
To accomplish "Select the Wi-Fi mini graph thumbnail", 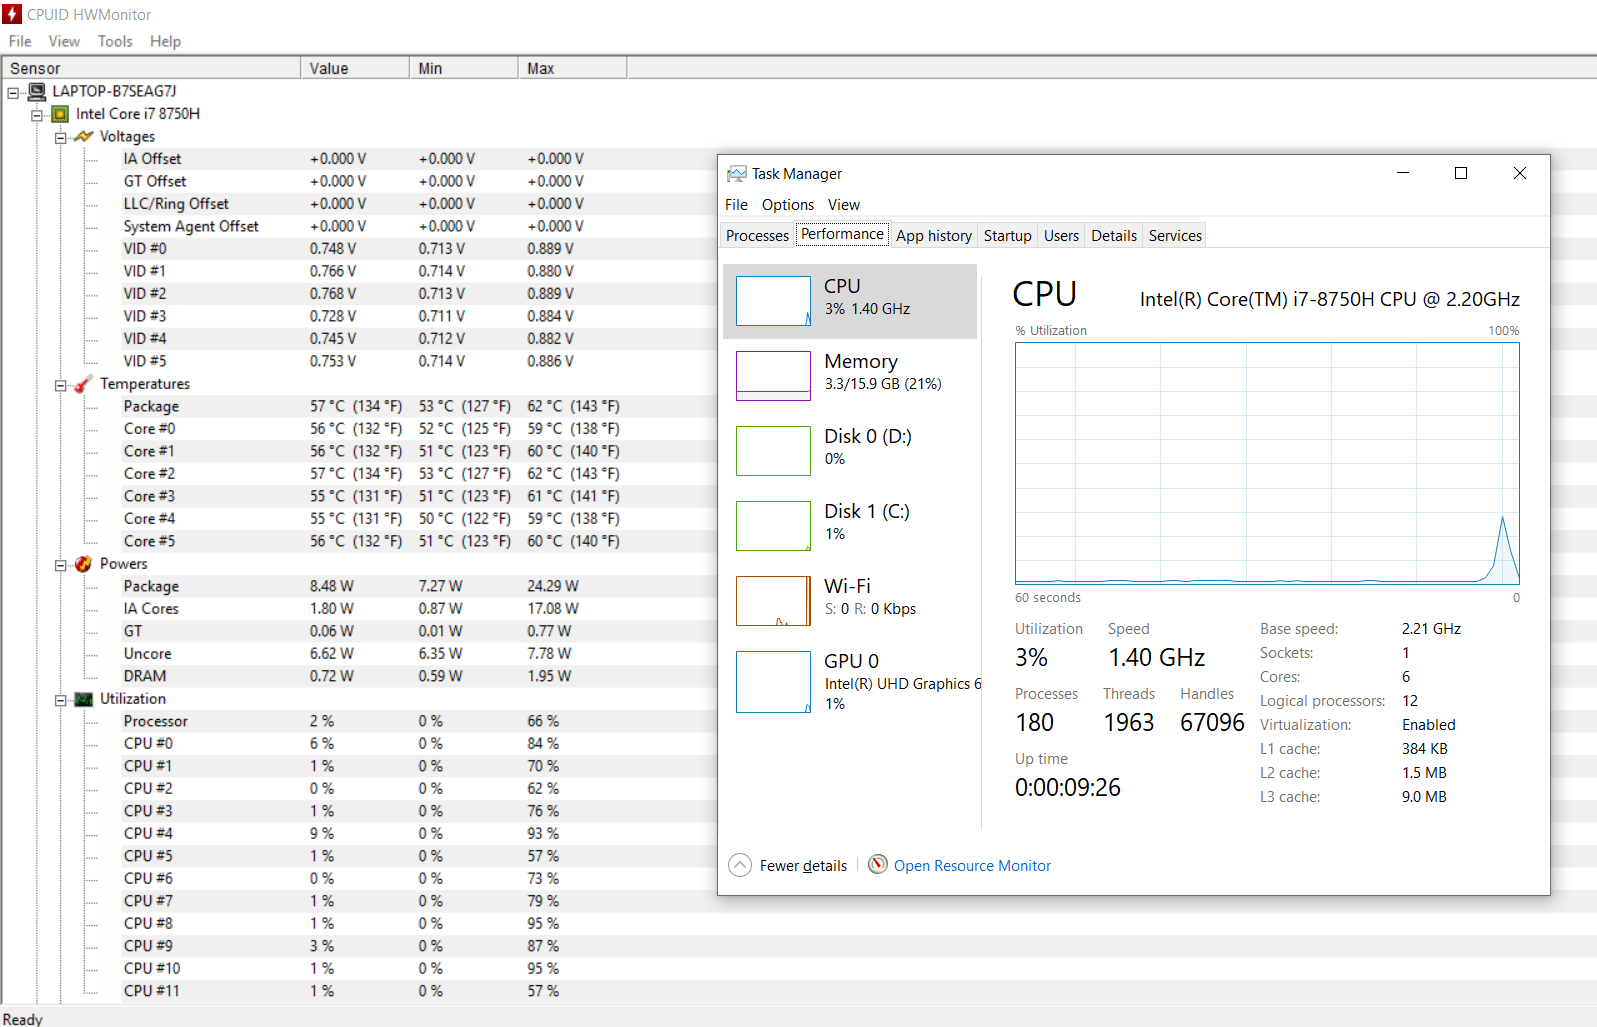I will pos(773,601).
